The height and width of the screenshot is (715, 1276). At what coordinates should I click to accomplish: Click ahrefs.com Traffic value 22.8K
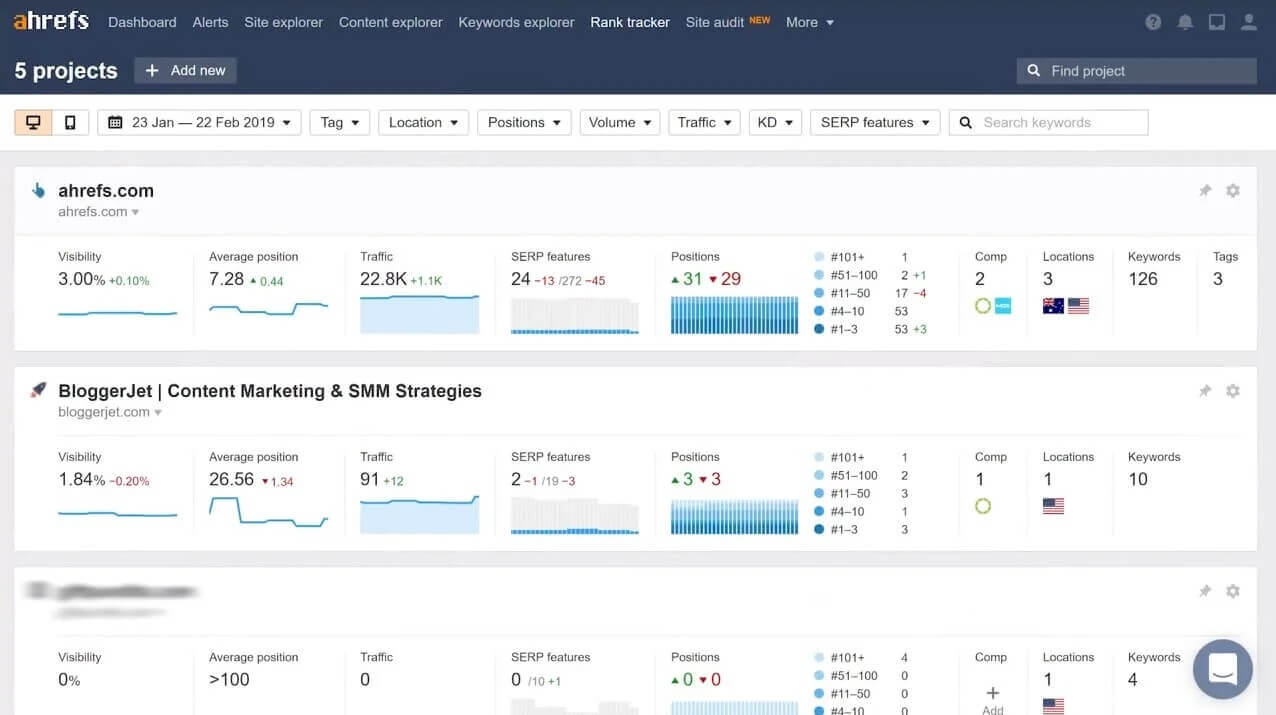click(x=383, y=279)
